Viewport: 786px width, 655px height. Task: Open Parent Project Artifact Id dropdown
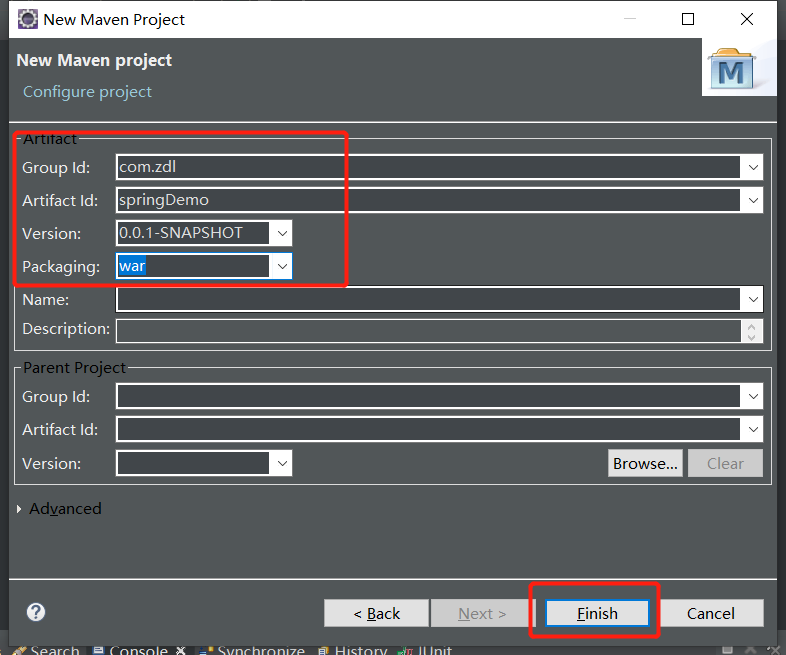(x=753, y=429)
